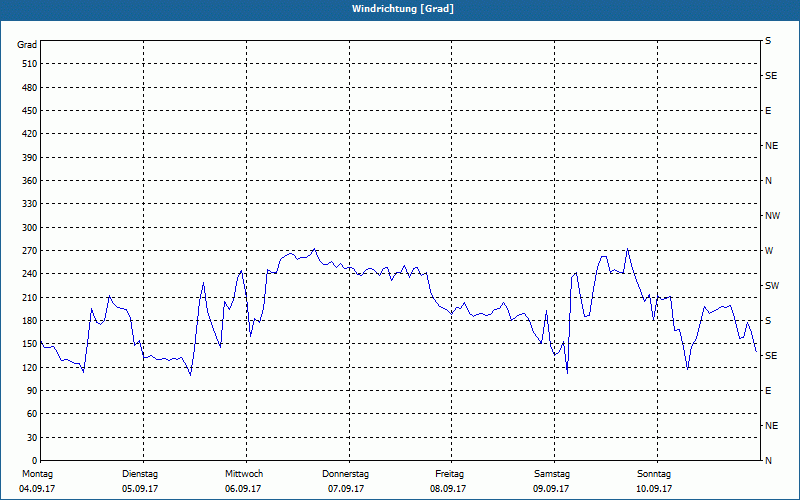Select the 270 value on the left axis

click(x=30, y=251)
